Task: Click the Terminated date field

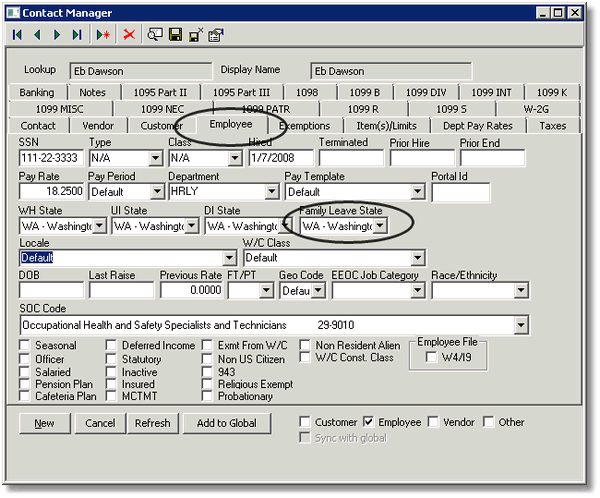Action: 351,158
